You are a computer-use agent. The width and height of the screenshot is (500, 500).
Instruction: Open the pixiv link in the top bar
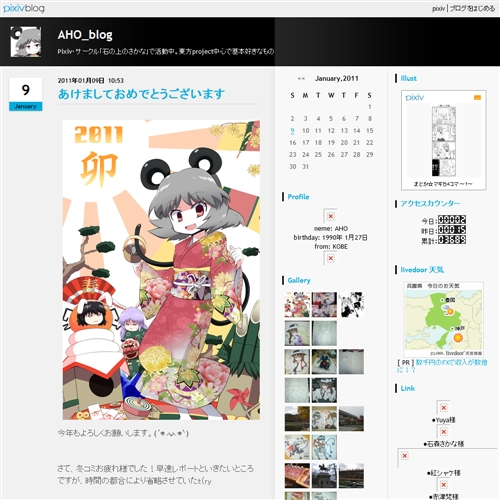coord(438,9)
